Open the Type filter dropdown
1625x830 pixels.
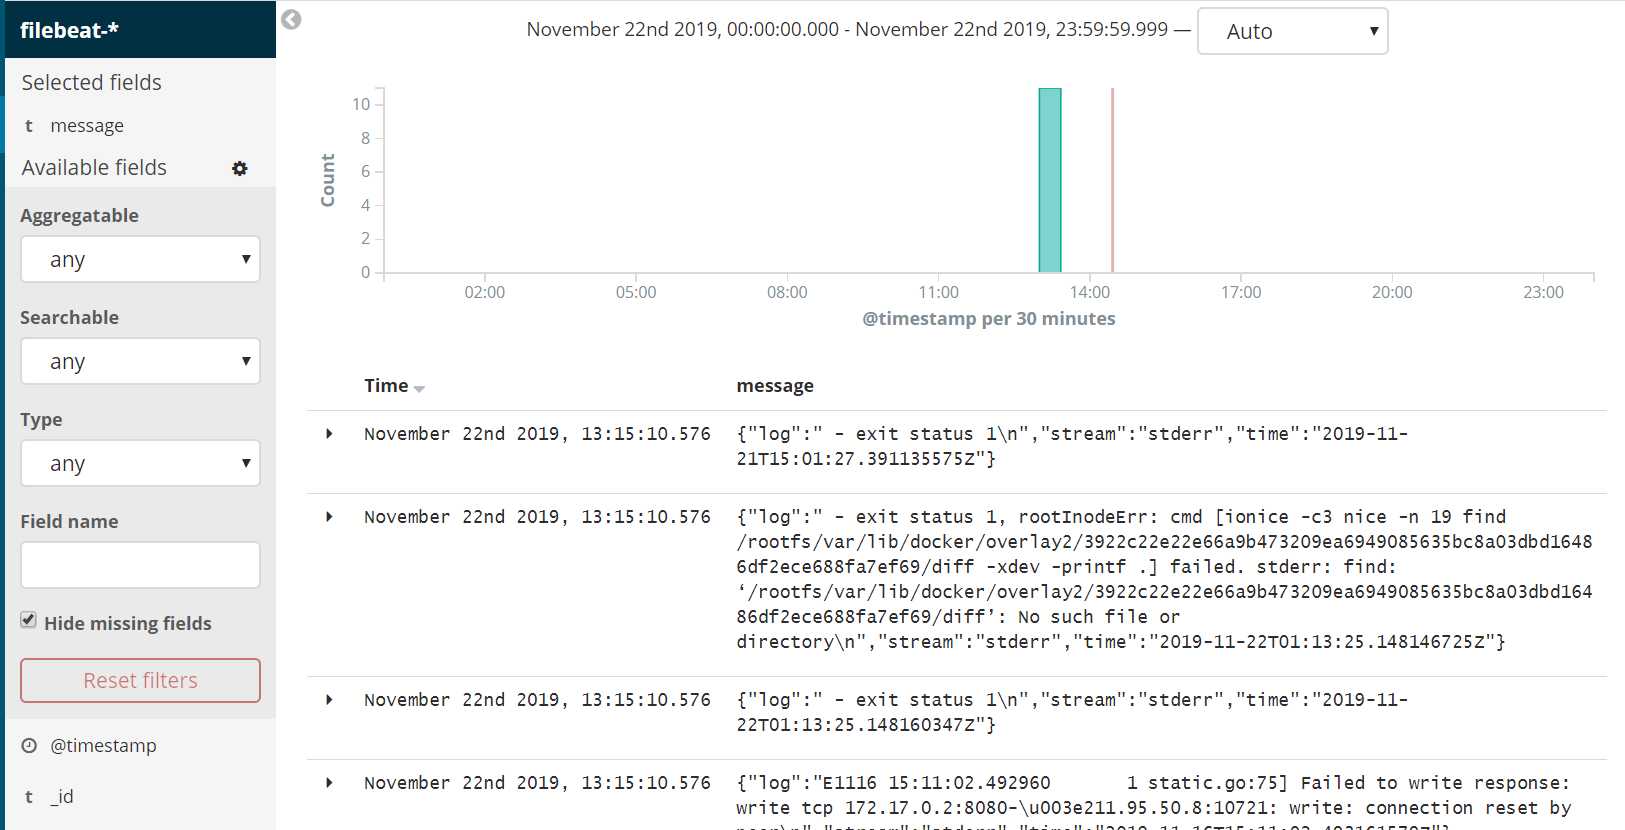pos(140,464)
